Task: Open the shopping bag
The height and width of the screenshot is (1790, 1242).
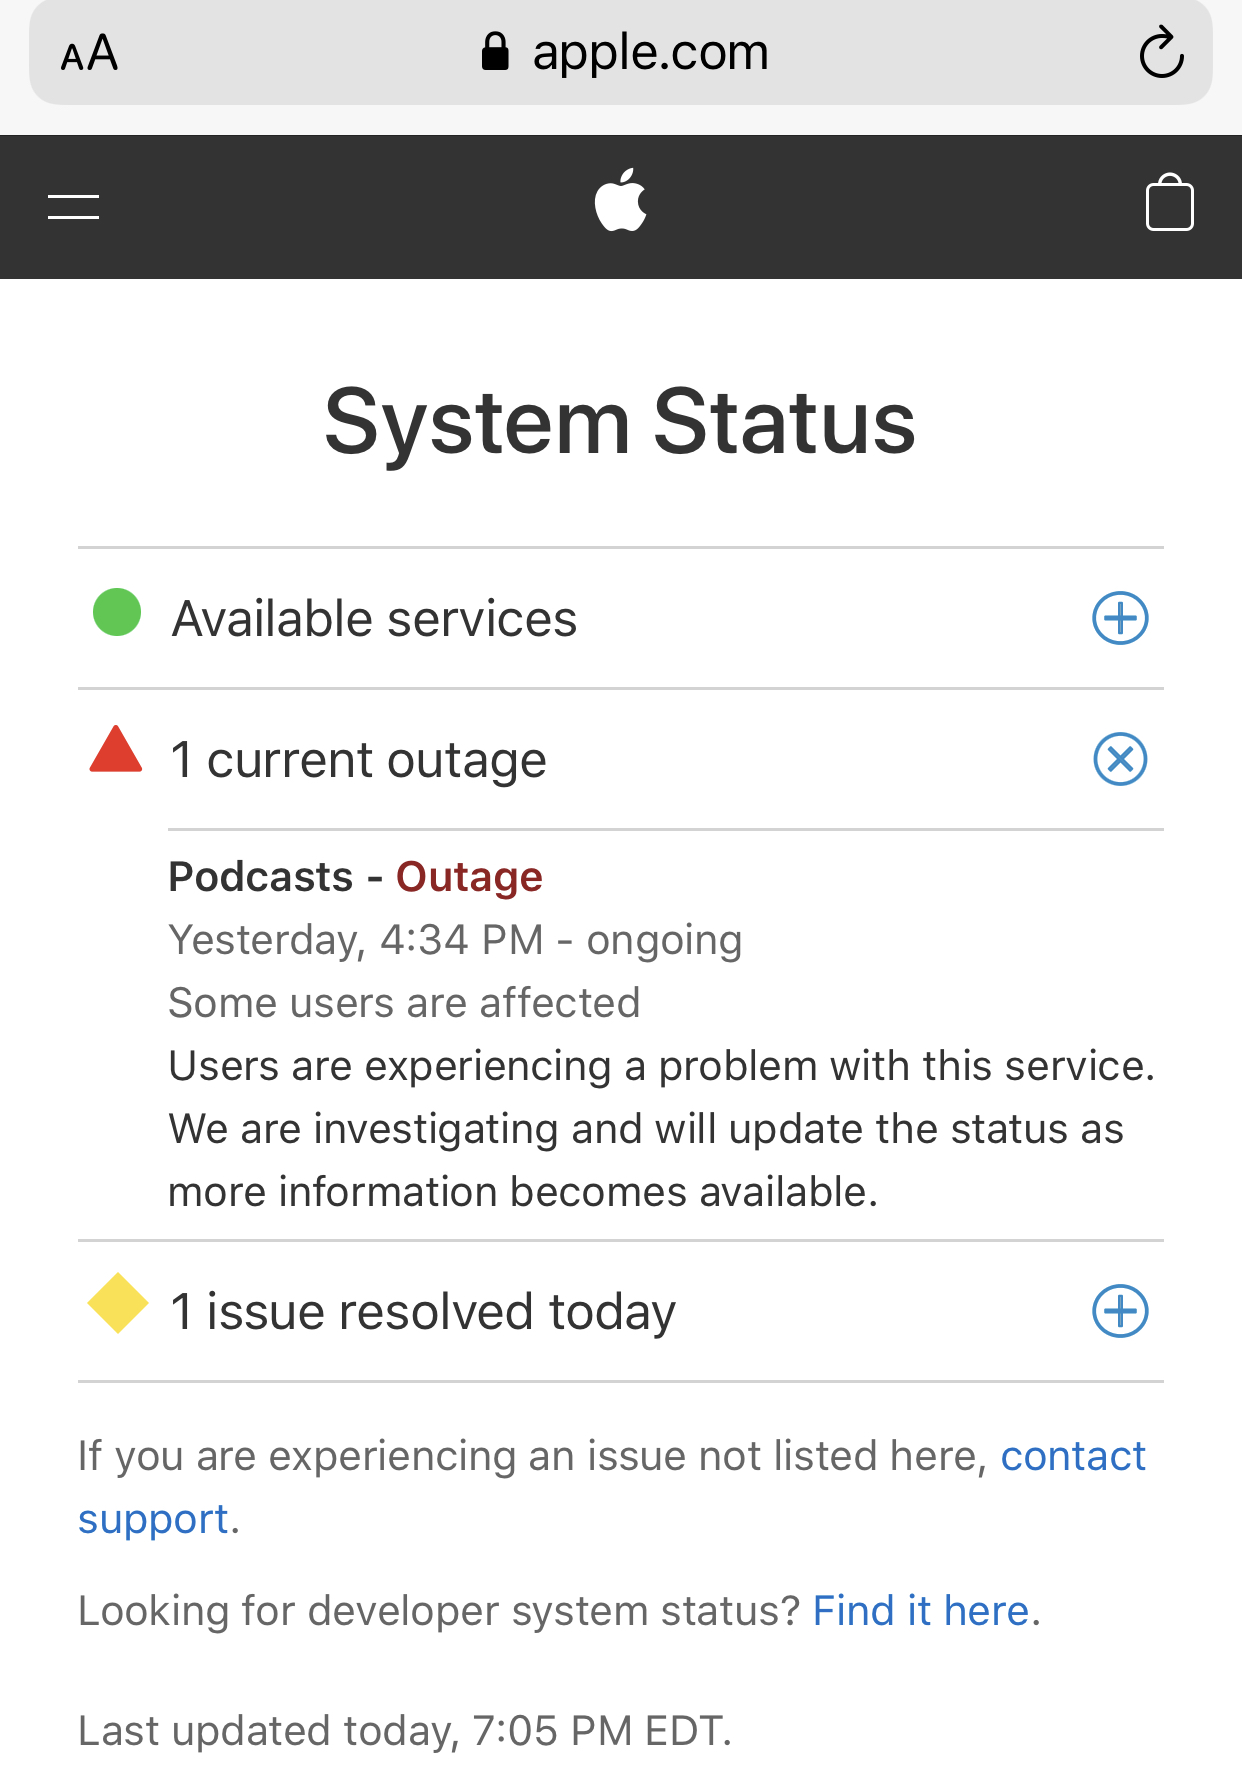Action: click(x=1168, y=203)
